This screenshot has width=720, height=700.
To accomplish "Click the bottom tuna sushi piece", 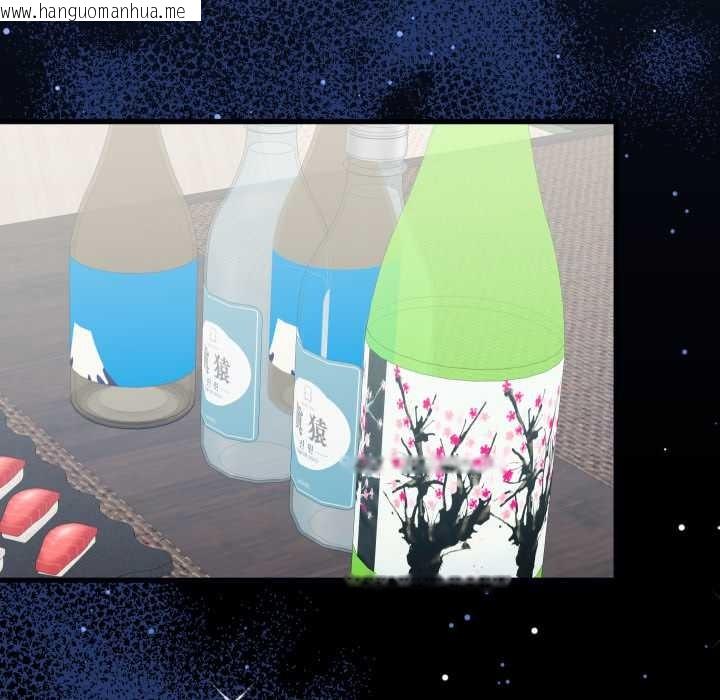I will [65, 547].
